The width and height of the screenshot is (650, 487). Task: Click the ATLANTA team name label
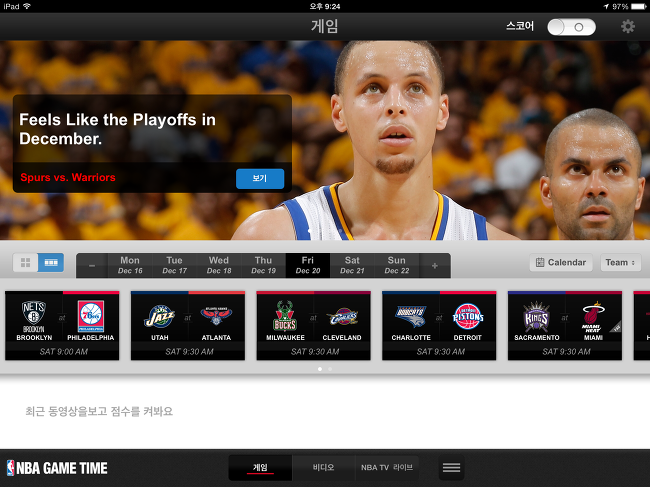click(216, 338)
